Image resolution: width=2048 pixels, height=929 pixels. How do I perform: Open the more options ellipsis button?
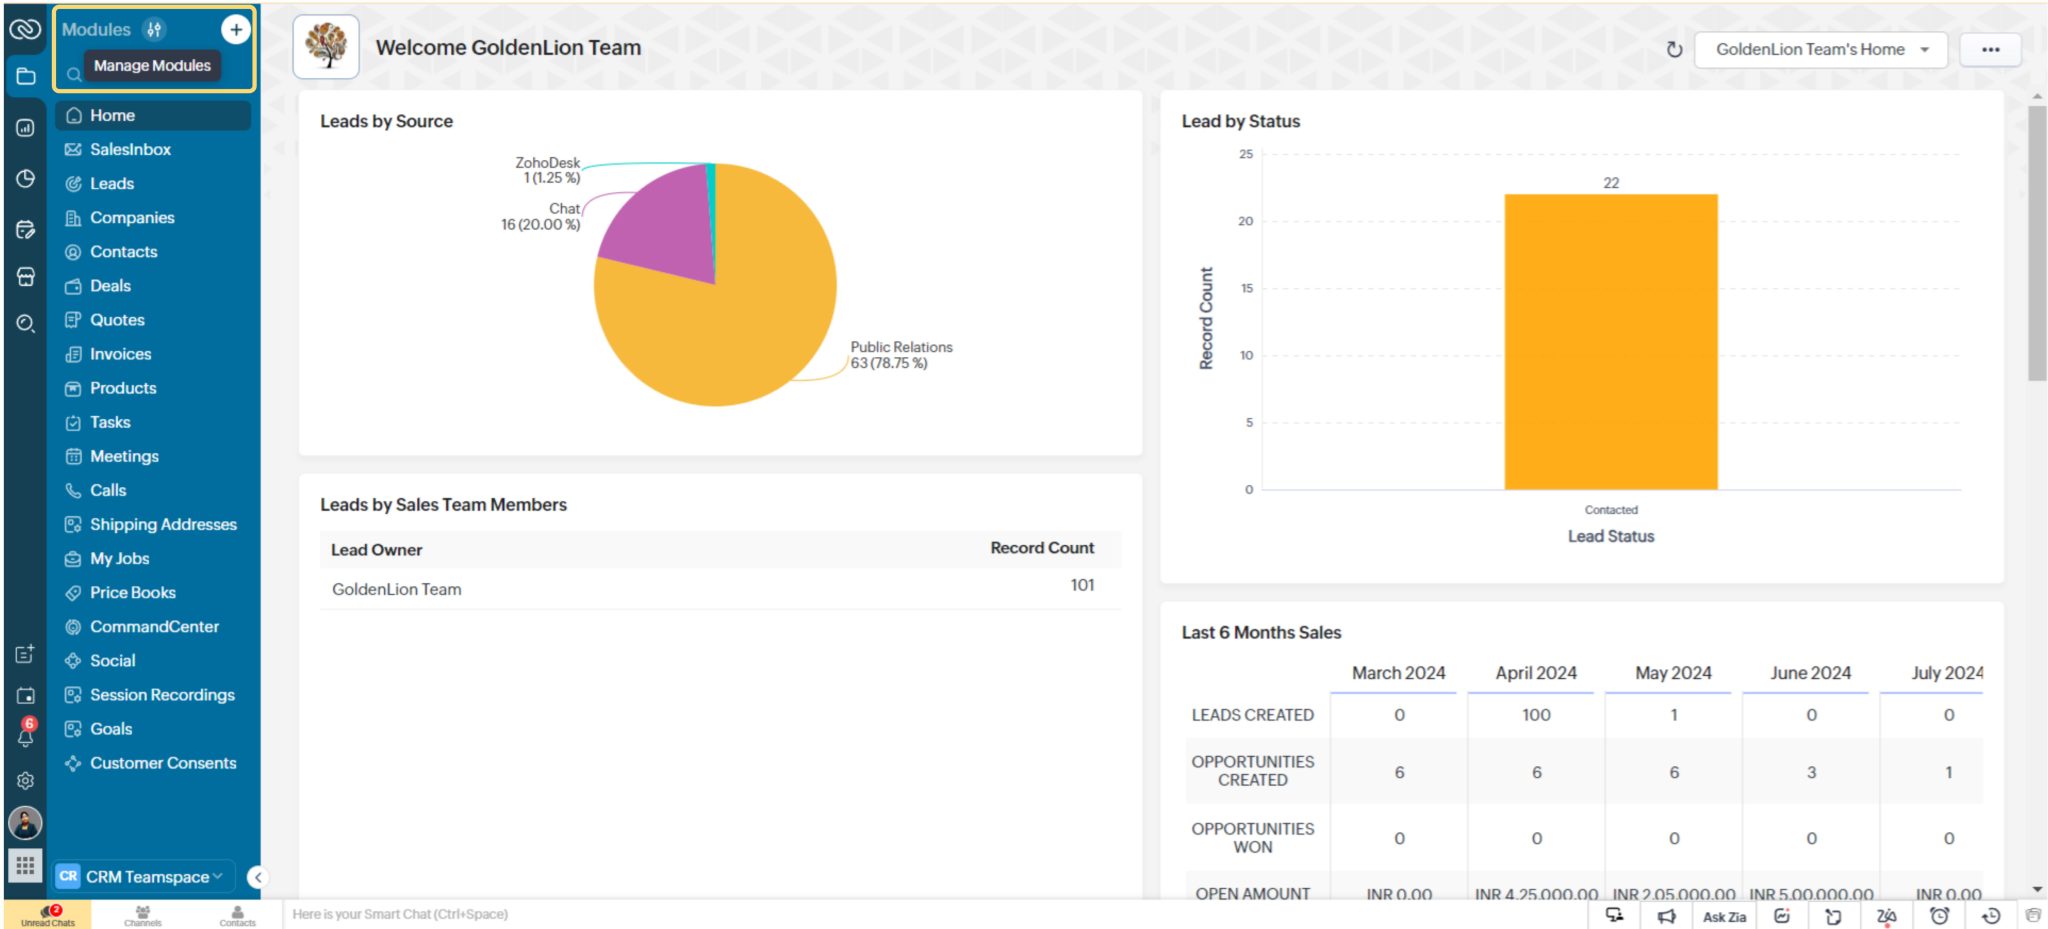[x=1990, y=48]
